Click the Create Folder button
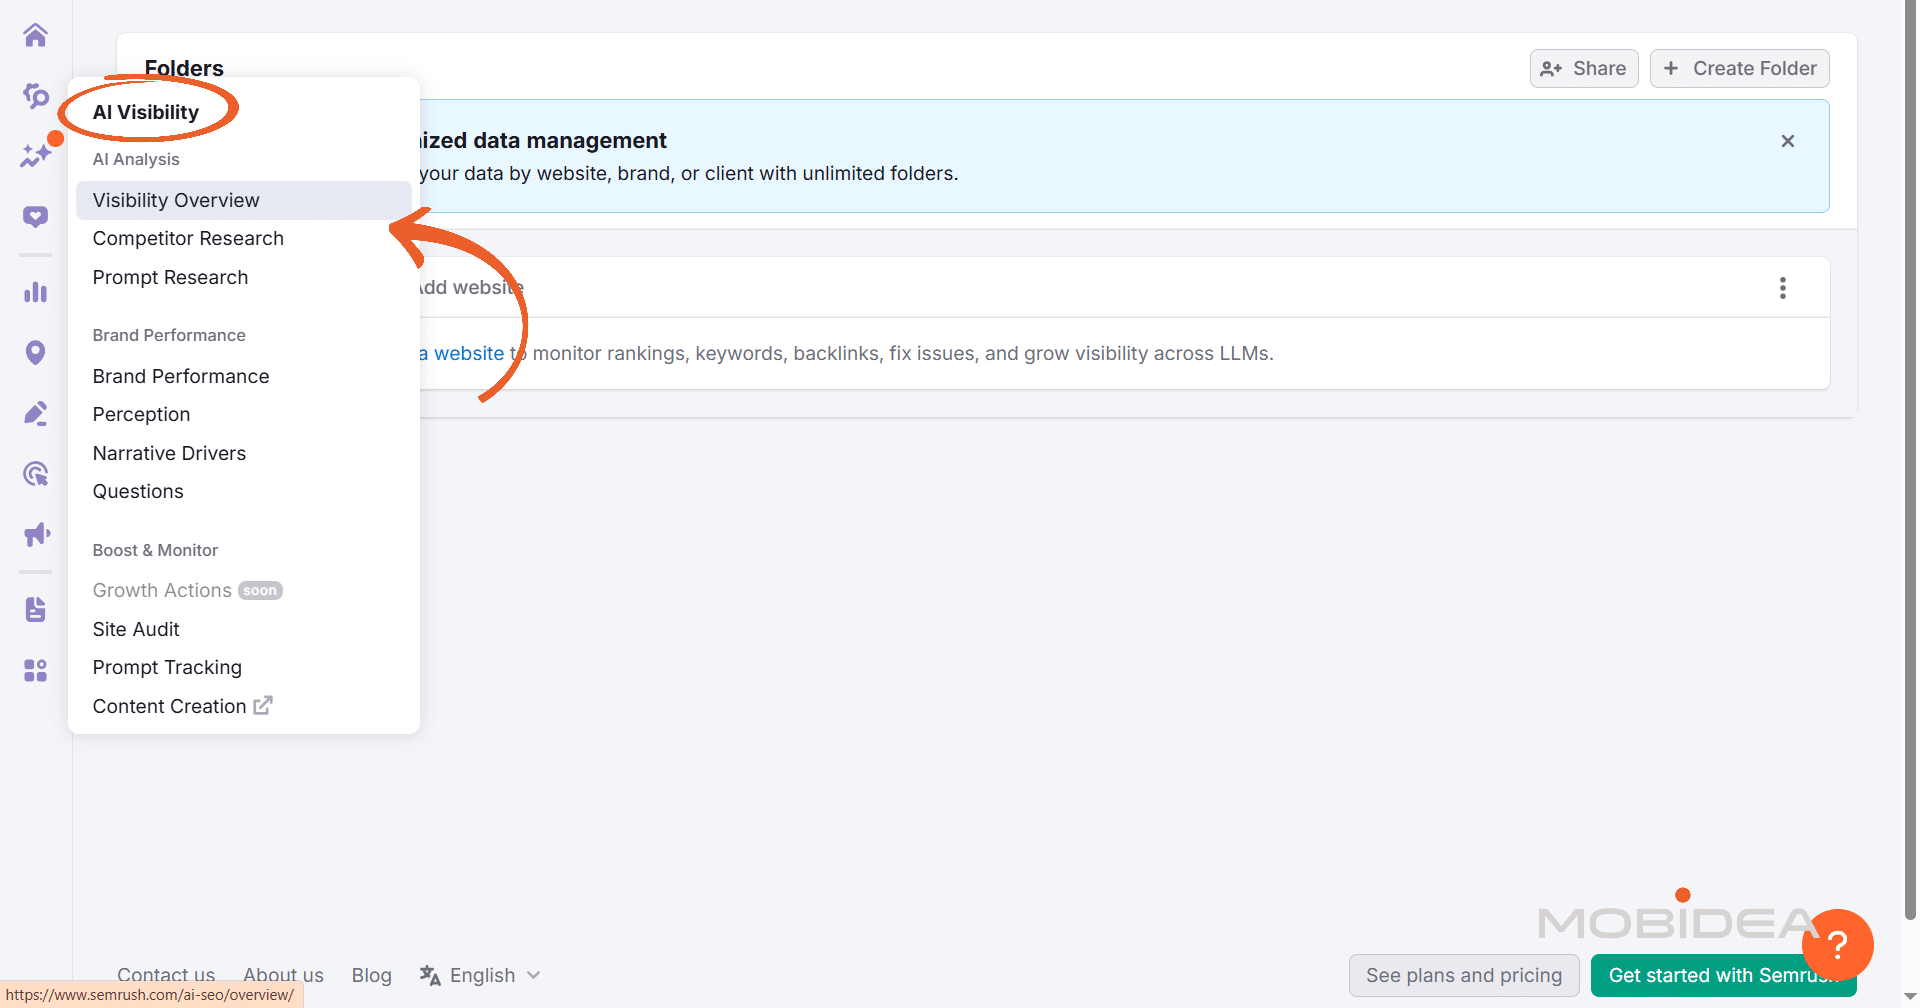 (1739, 69)
